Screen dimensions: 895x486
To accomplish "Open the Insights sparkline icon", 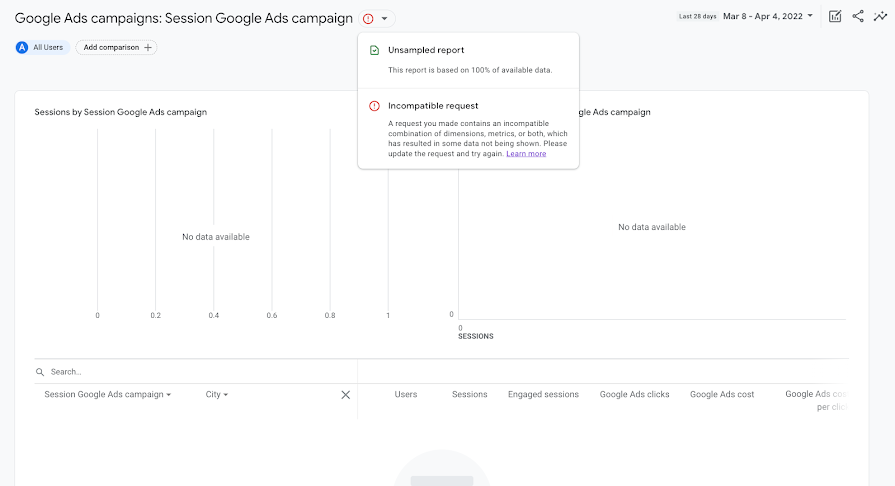I will point(880,16).
